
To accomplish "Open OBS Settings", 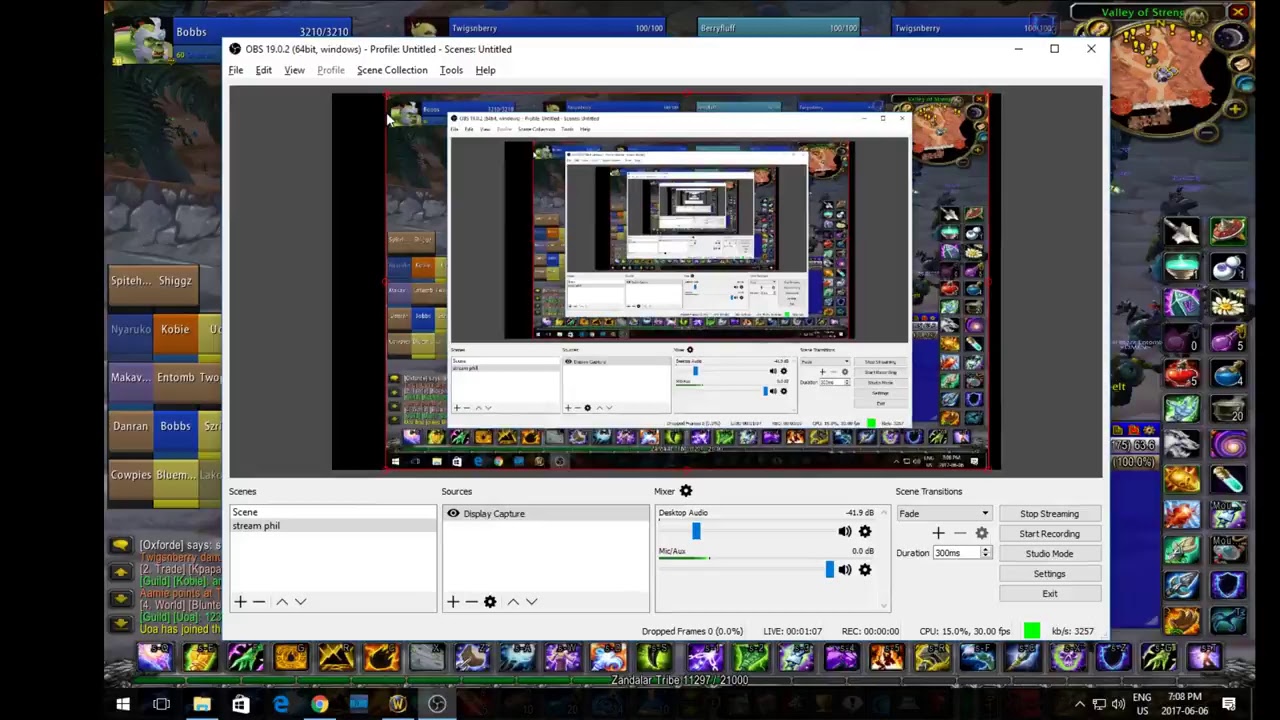I will click(1049, 574).
